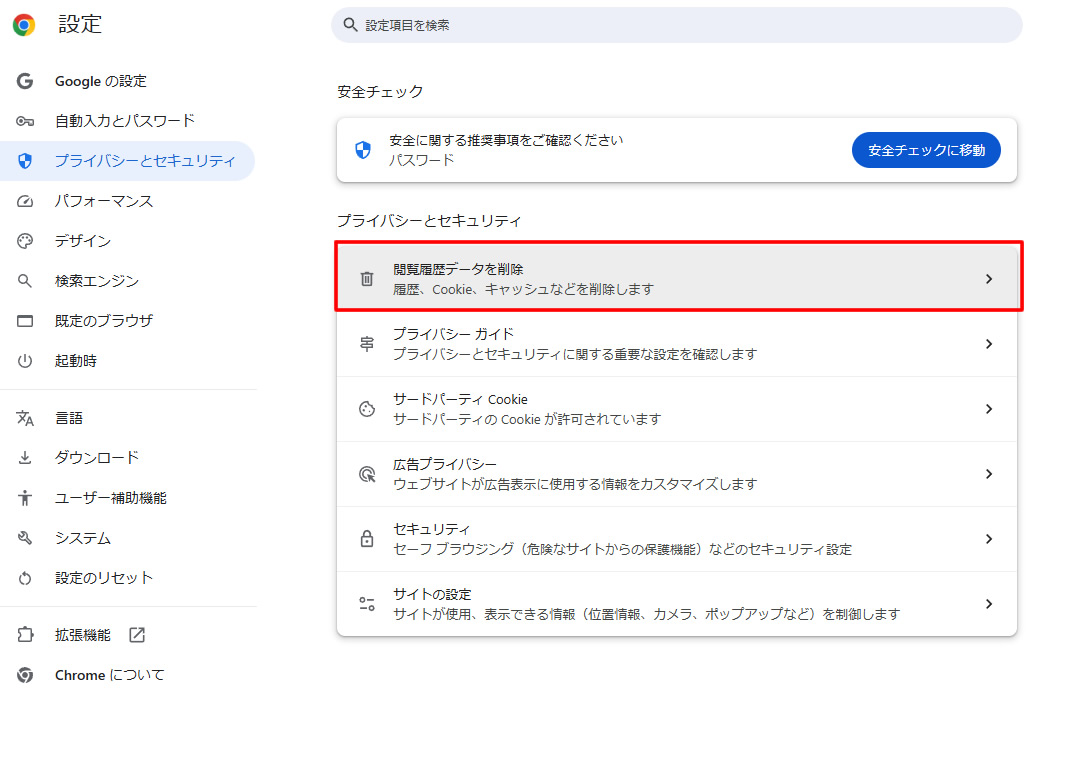Click the lock icon for セキュリティ

pos(367,539)
